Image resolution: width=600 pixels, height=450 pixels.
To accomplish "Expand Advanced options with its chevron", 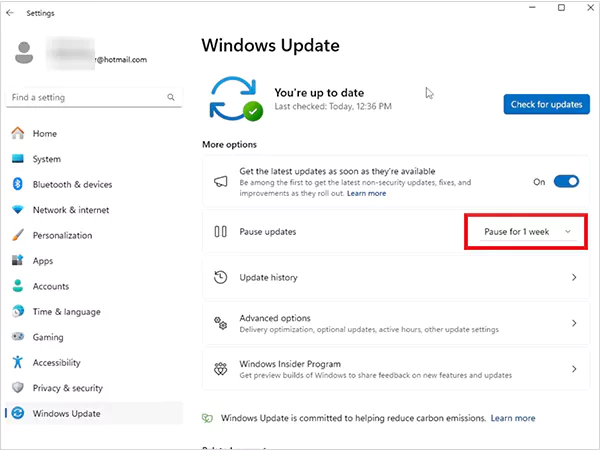I will [574, 323].
